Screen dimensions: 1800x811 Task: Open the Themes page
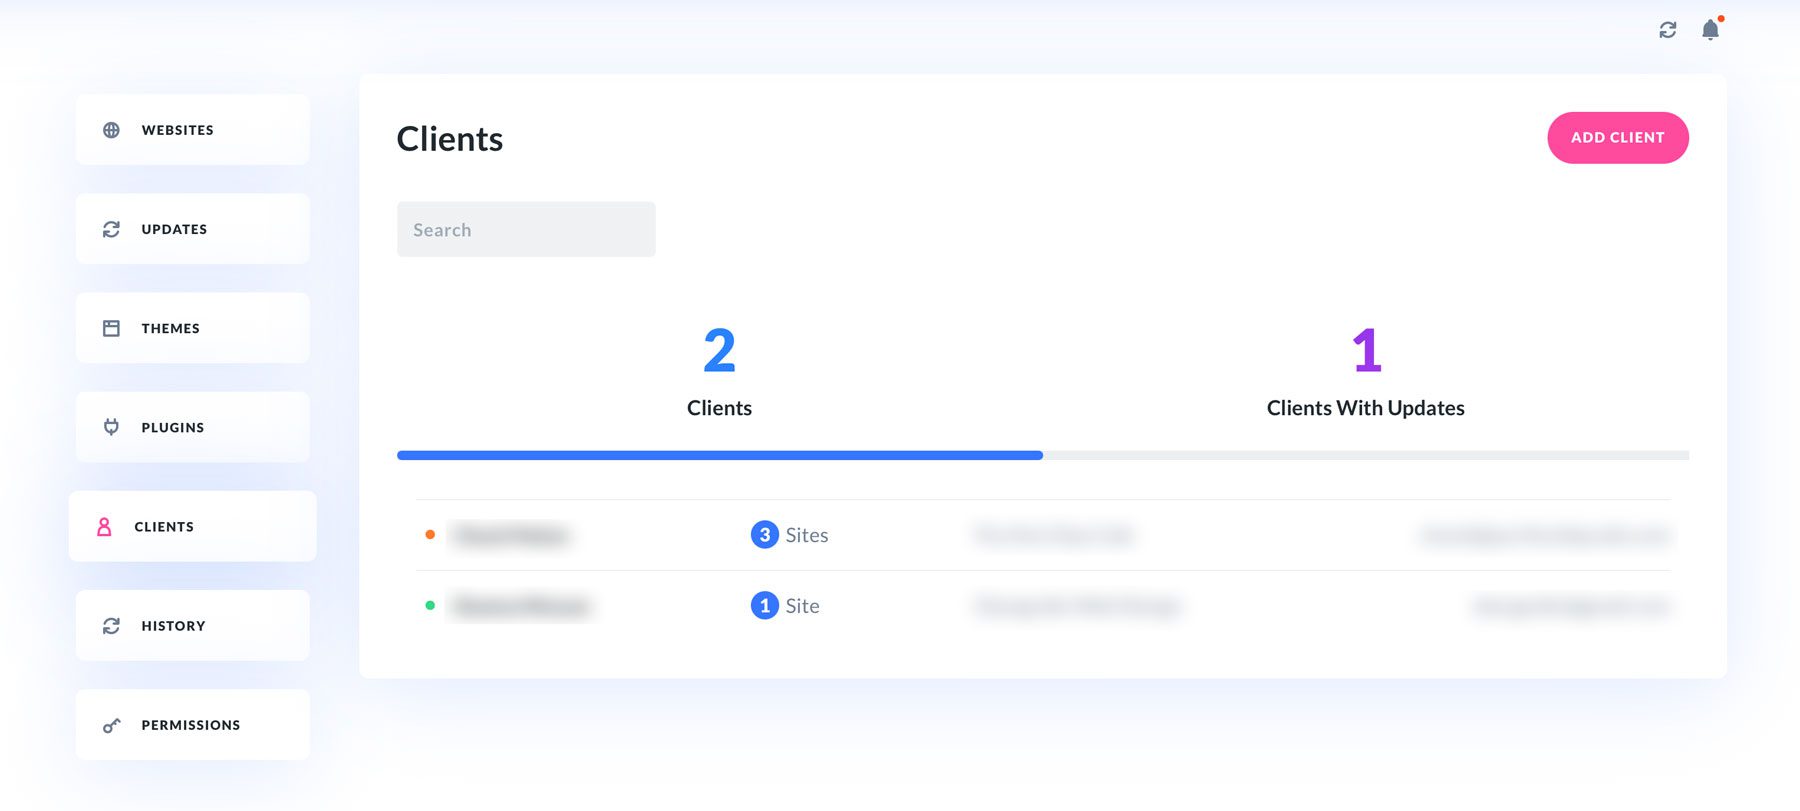point(193,328)
